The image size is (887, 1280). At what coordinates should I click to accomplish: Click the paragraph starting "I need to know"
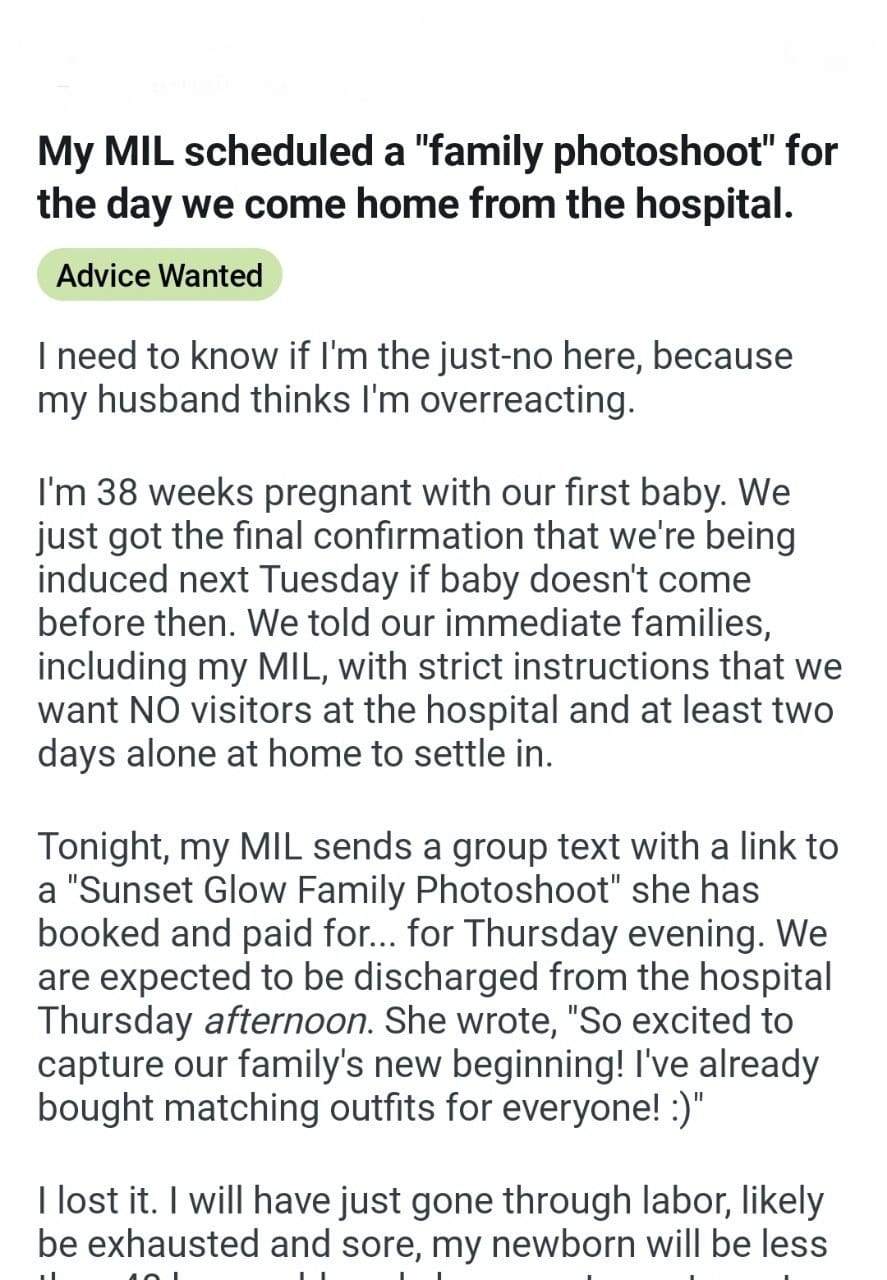(x=415, y=377)
